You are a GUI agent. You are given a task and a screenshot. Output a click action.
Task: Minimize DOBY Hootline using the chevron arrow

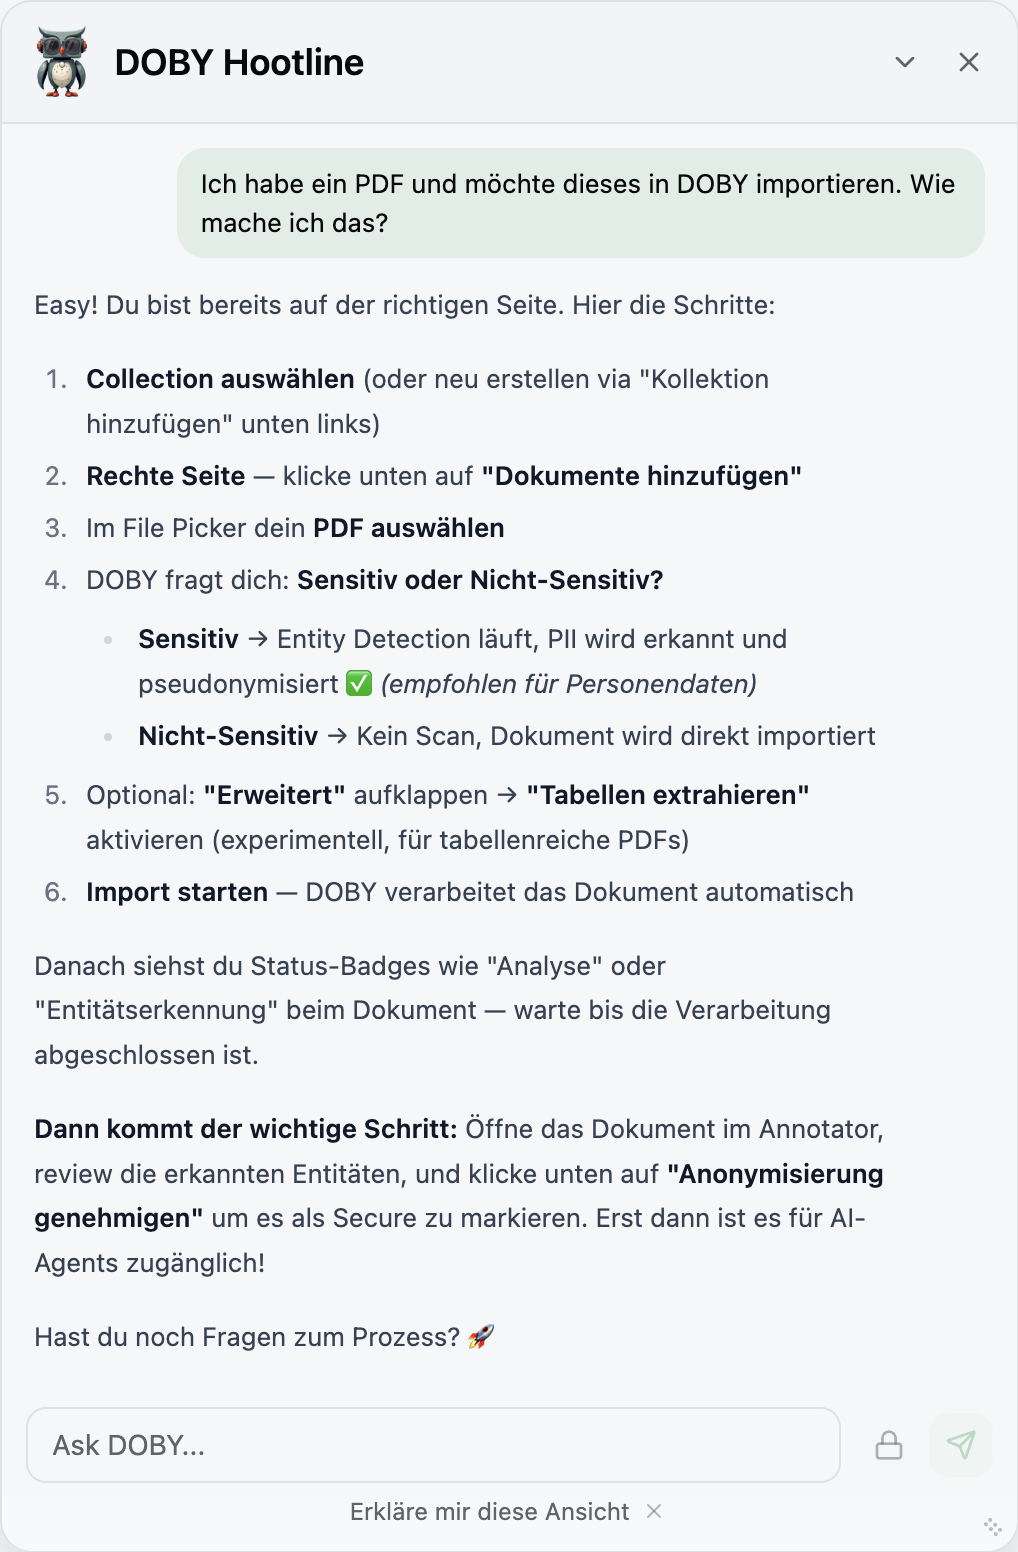point(905,62)
